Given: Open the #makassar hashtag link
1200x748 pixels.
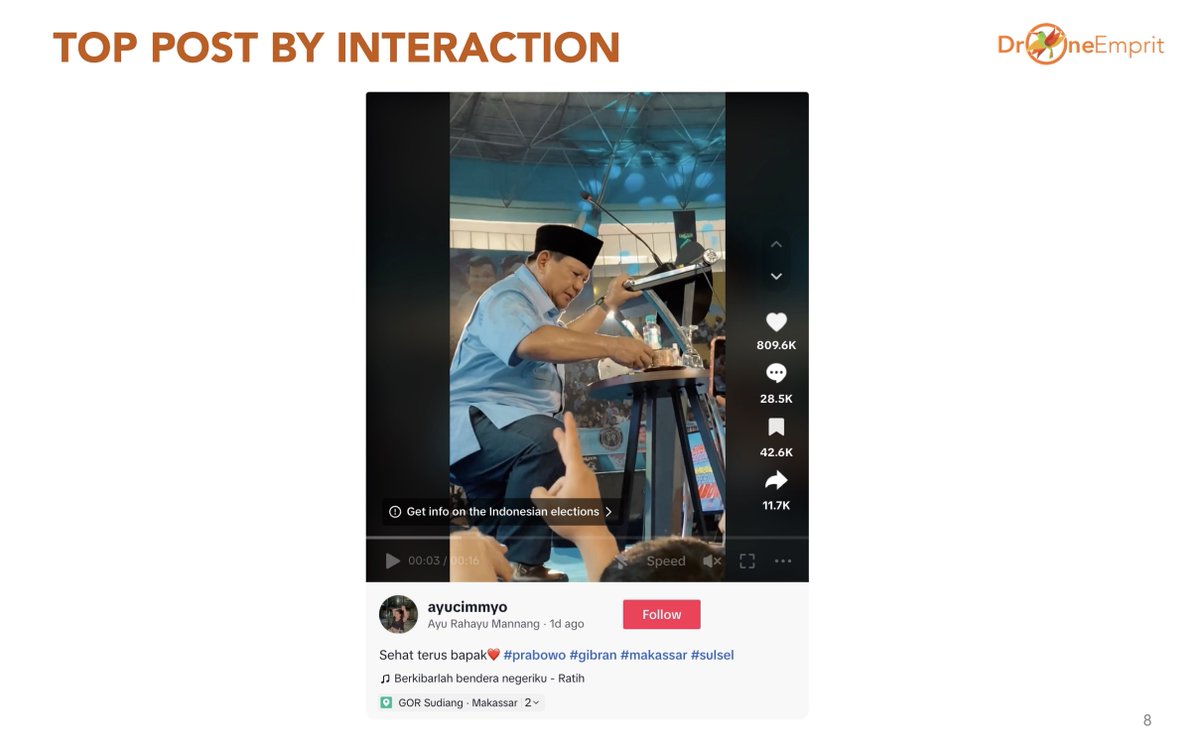Looking at the screenshot, I should 652,655.
